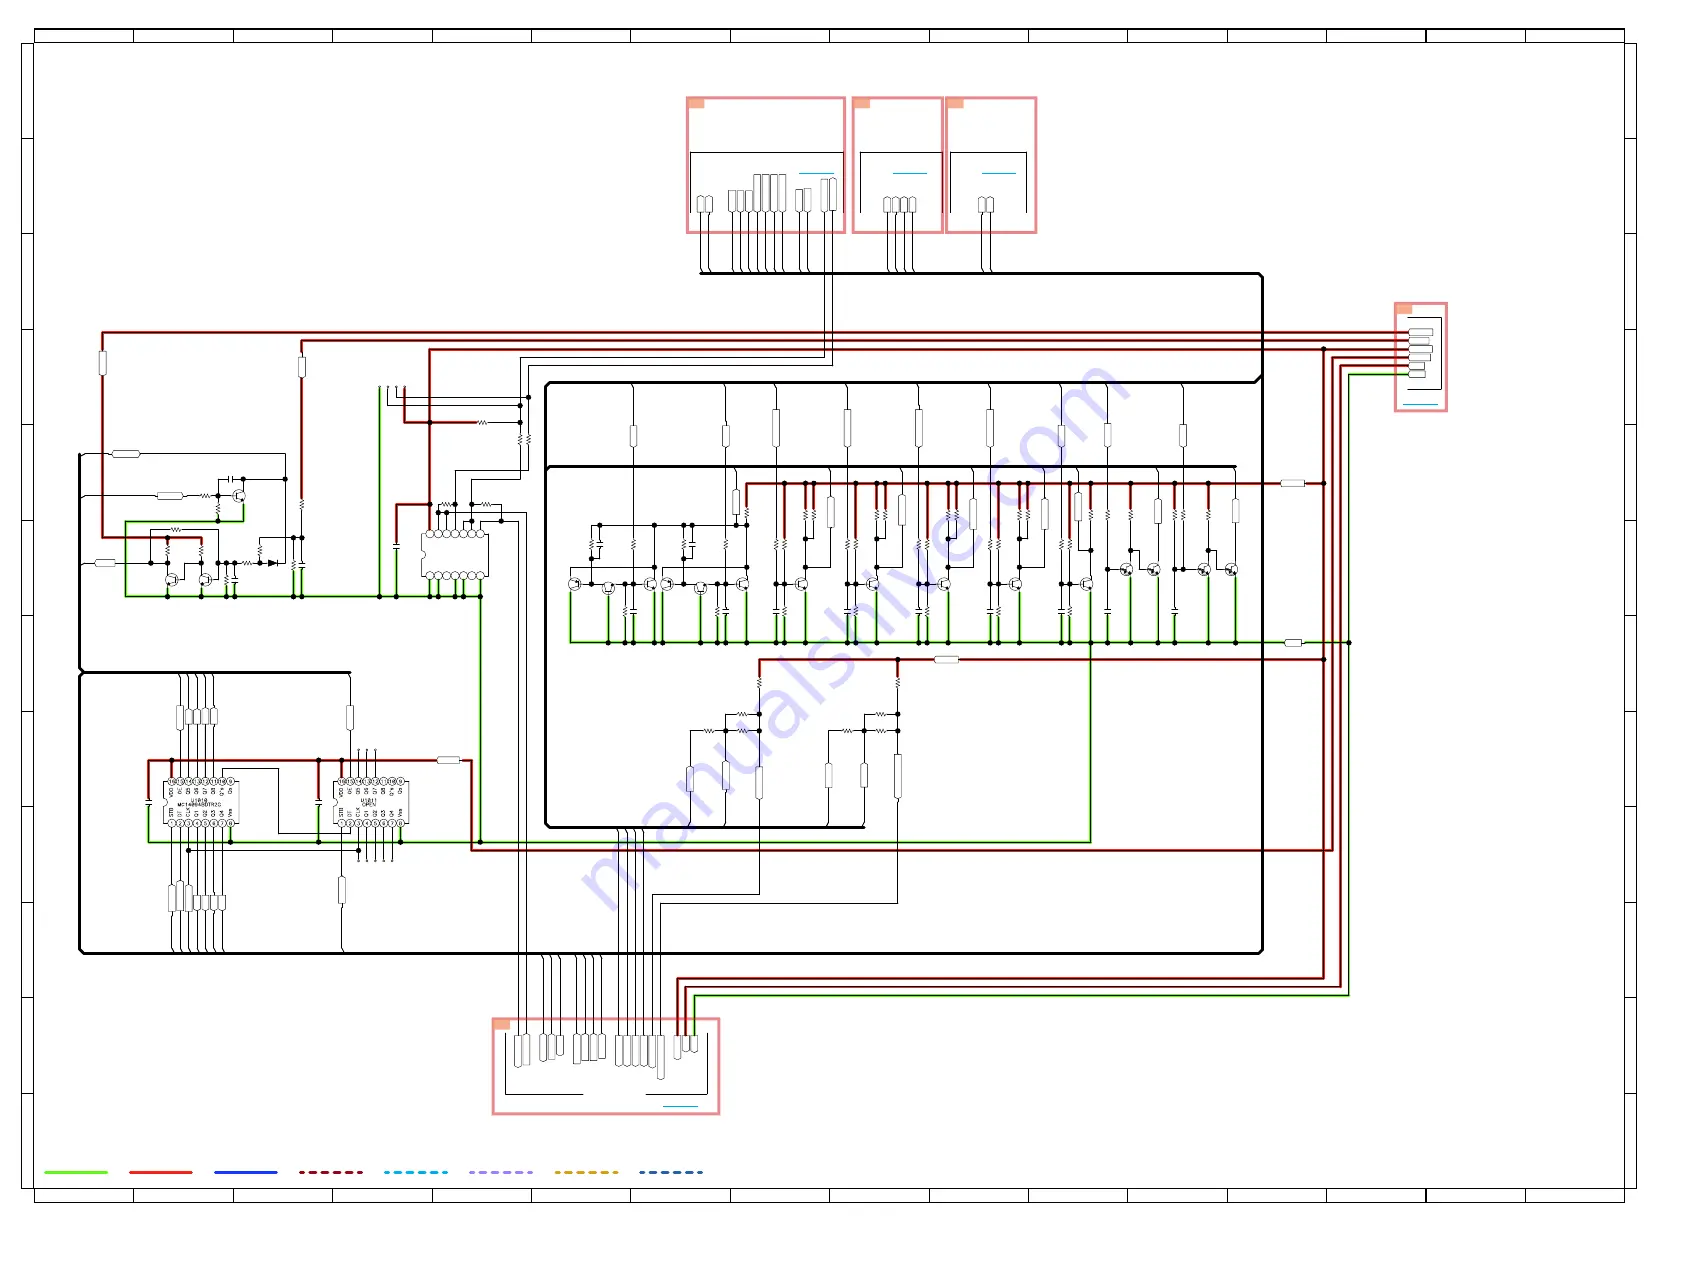Select the capacitor left of the U1010 chip
This screenshot has width=1701, height=1263.
149,802
